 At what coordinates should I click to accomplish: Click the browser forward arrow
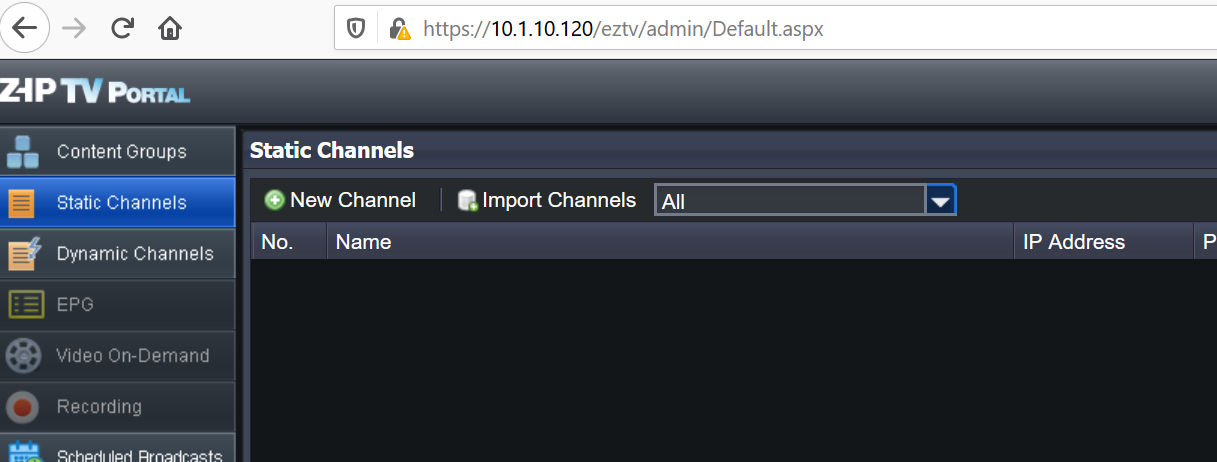[73, 28]
